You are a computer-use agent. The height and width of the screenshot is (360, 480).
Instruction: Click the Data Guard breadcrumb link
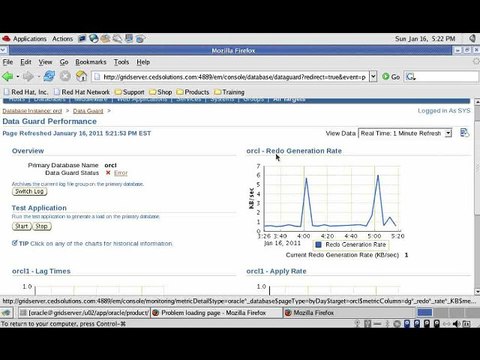pyautogui.click(x=88, y=111)
